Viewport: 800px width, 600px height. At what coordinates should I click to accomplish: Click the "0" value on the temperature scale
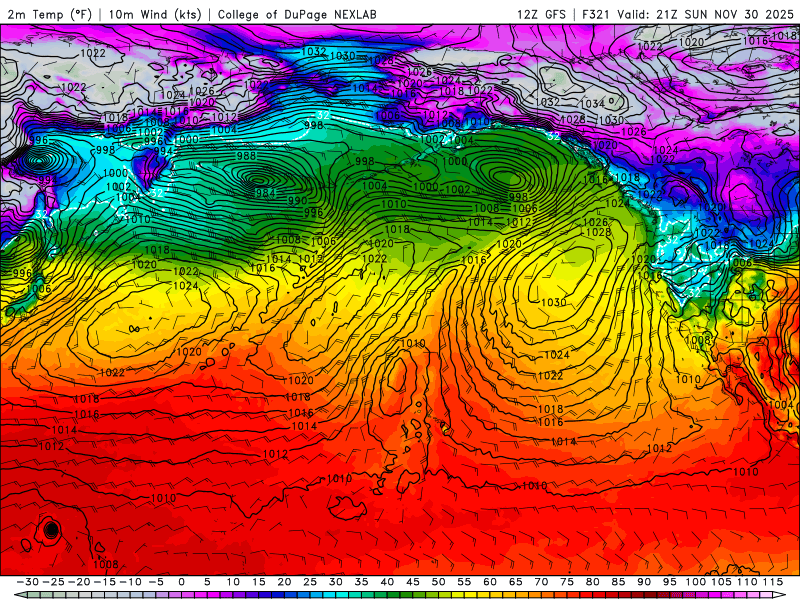pyautogui.click(x=182, y=582)
